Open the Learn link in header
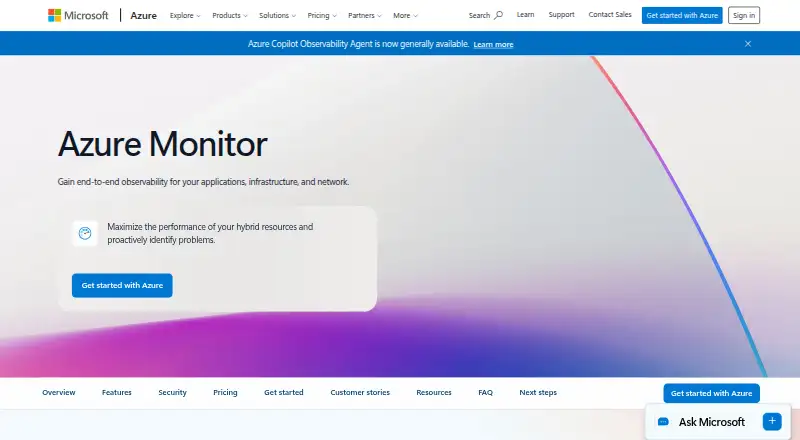The height and width of the screenshot is (440, 800). (x=526, y=15)
